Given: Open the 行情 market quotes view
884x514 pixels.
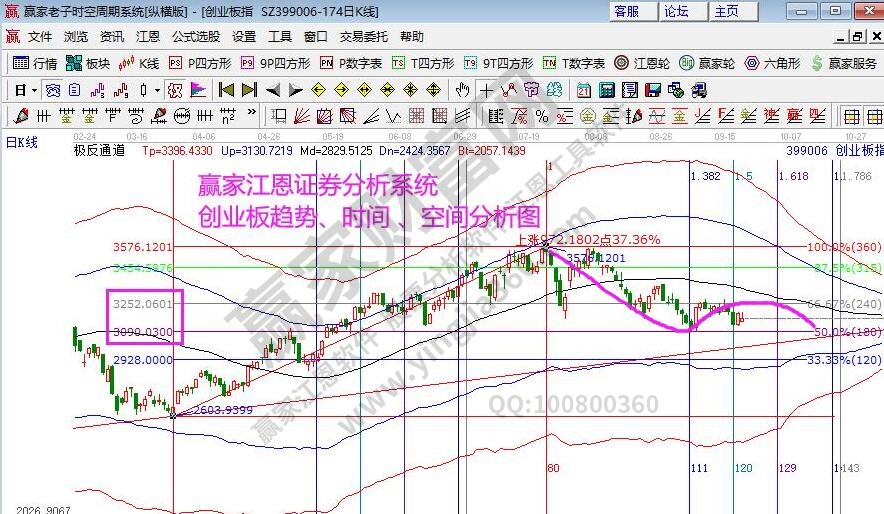Looking at the screenshot, I should tap(34, 63).
